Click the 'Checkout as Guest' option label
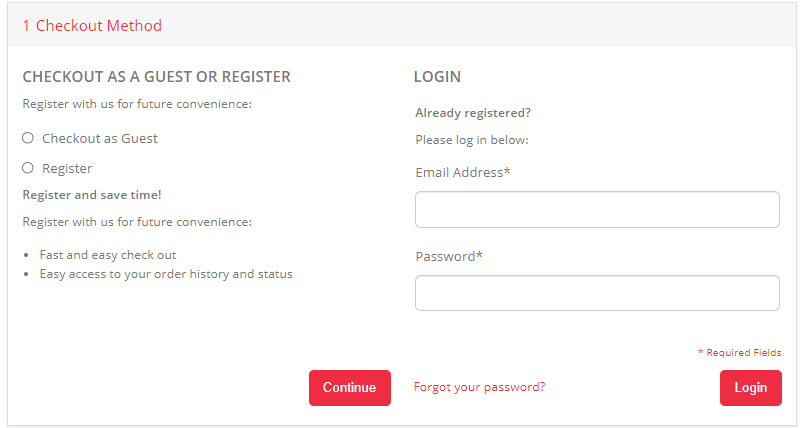804x428 pixels. point(99,139)
